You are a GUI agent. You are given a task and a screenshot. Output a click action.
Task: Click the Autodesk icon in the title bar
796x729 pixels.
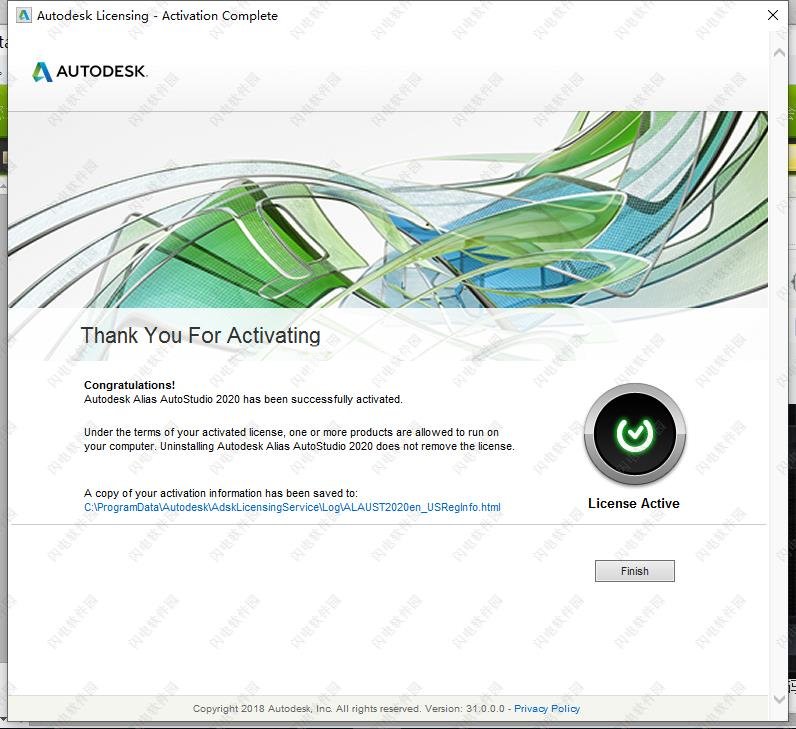[x=23, y=16]
